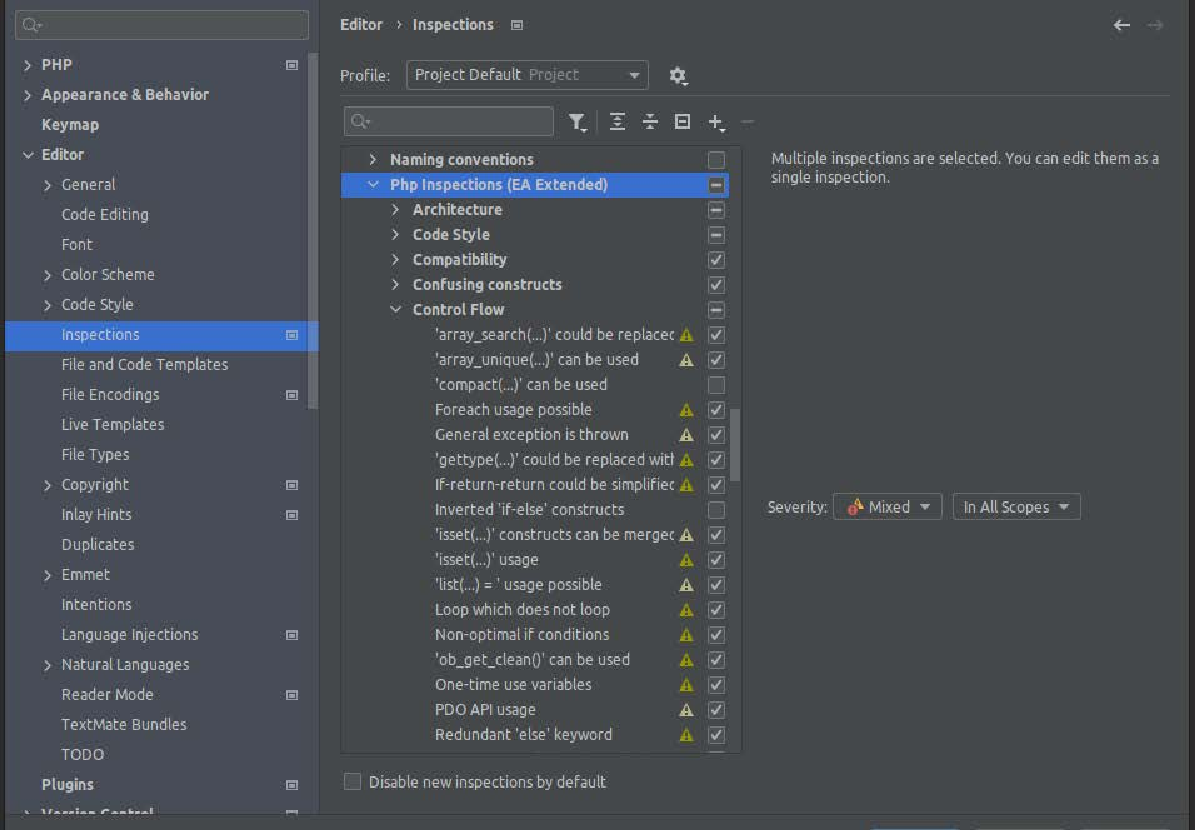Click the warning icon on General exception is thrown
This screenshot has height=830, width=1195.
[x=687, y=435]
